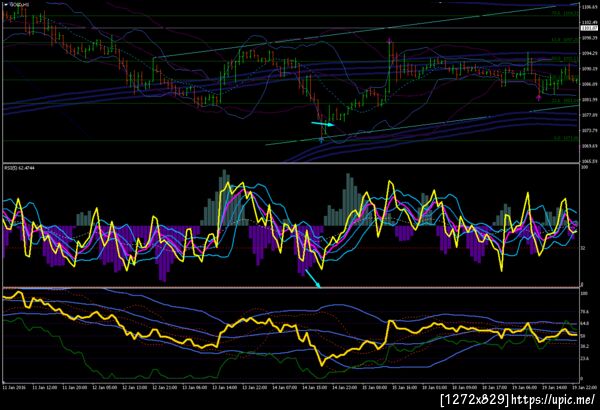Click the 14 Jan 07:00 time axis label
Screen dimensions: 600x410
point(285,387)
